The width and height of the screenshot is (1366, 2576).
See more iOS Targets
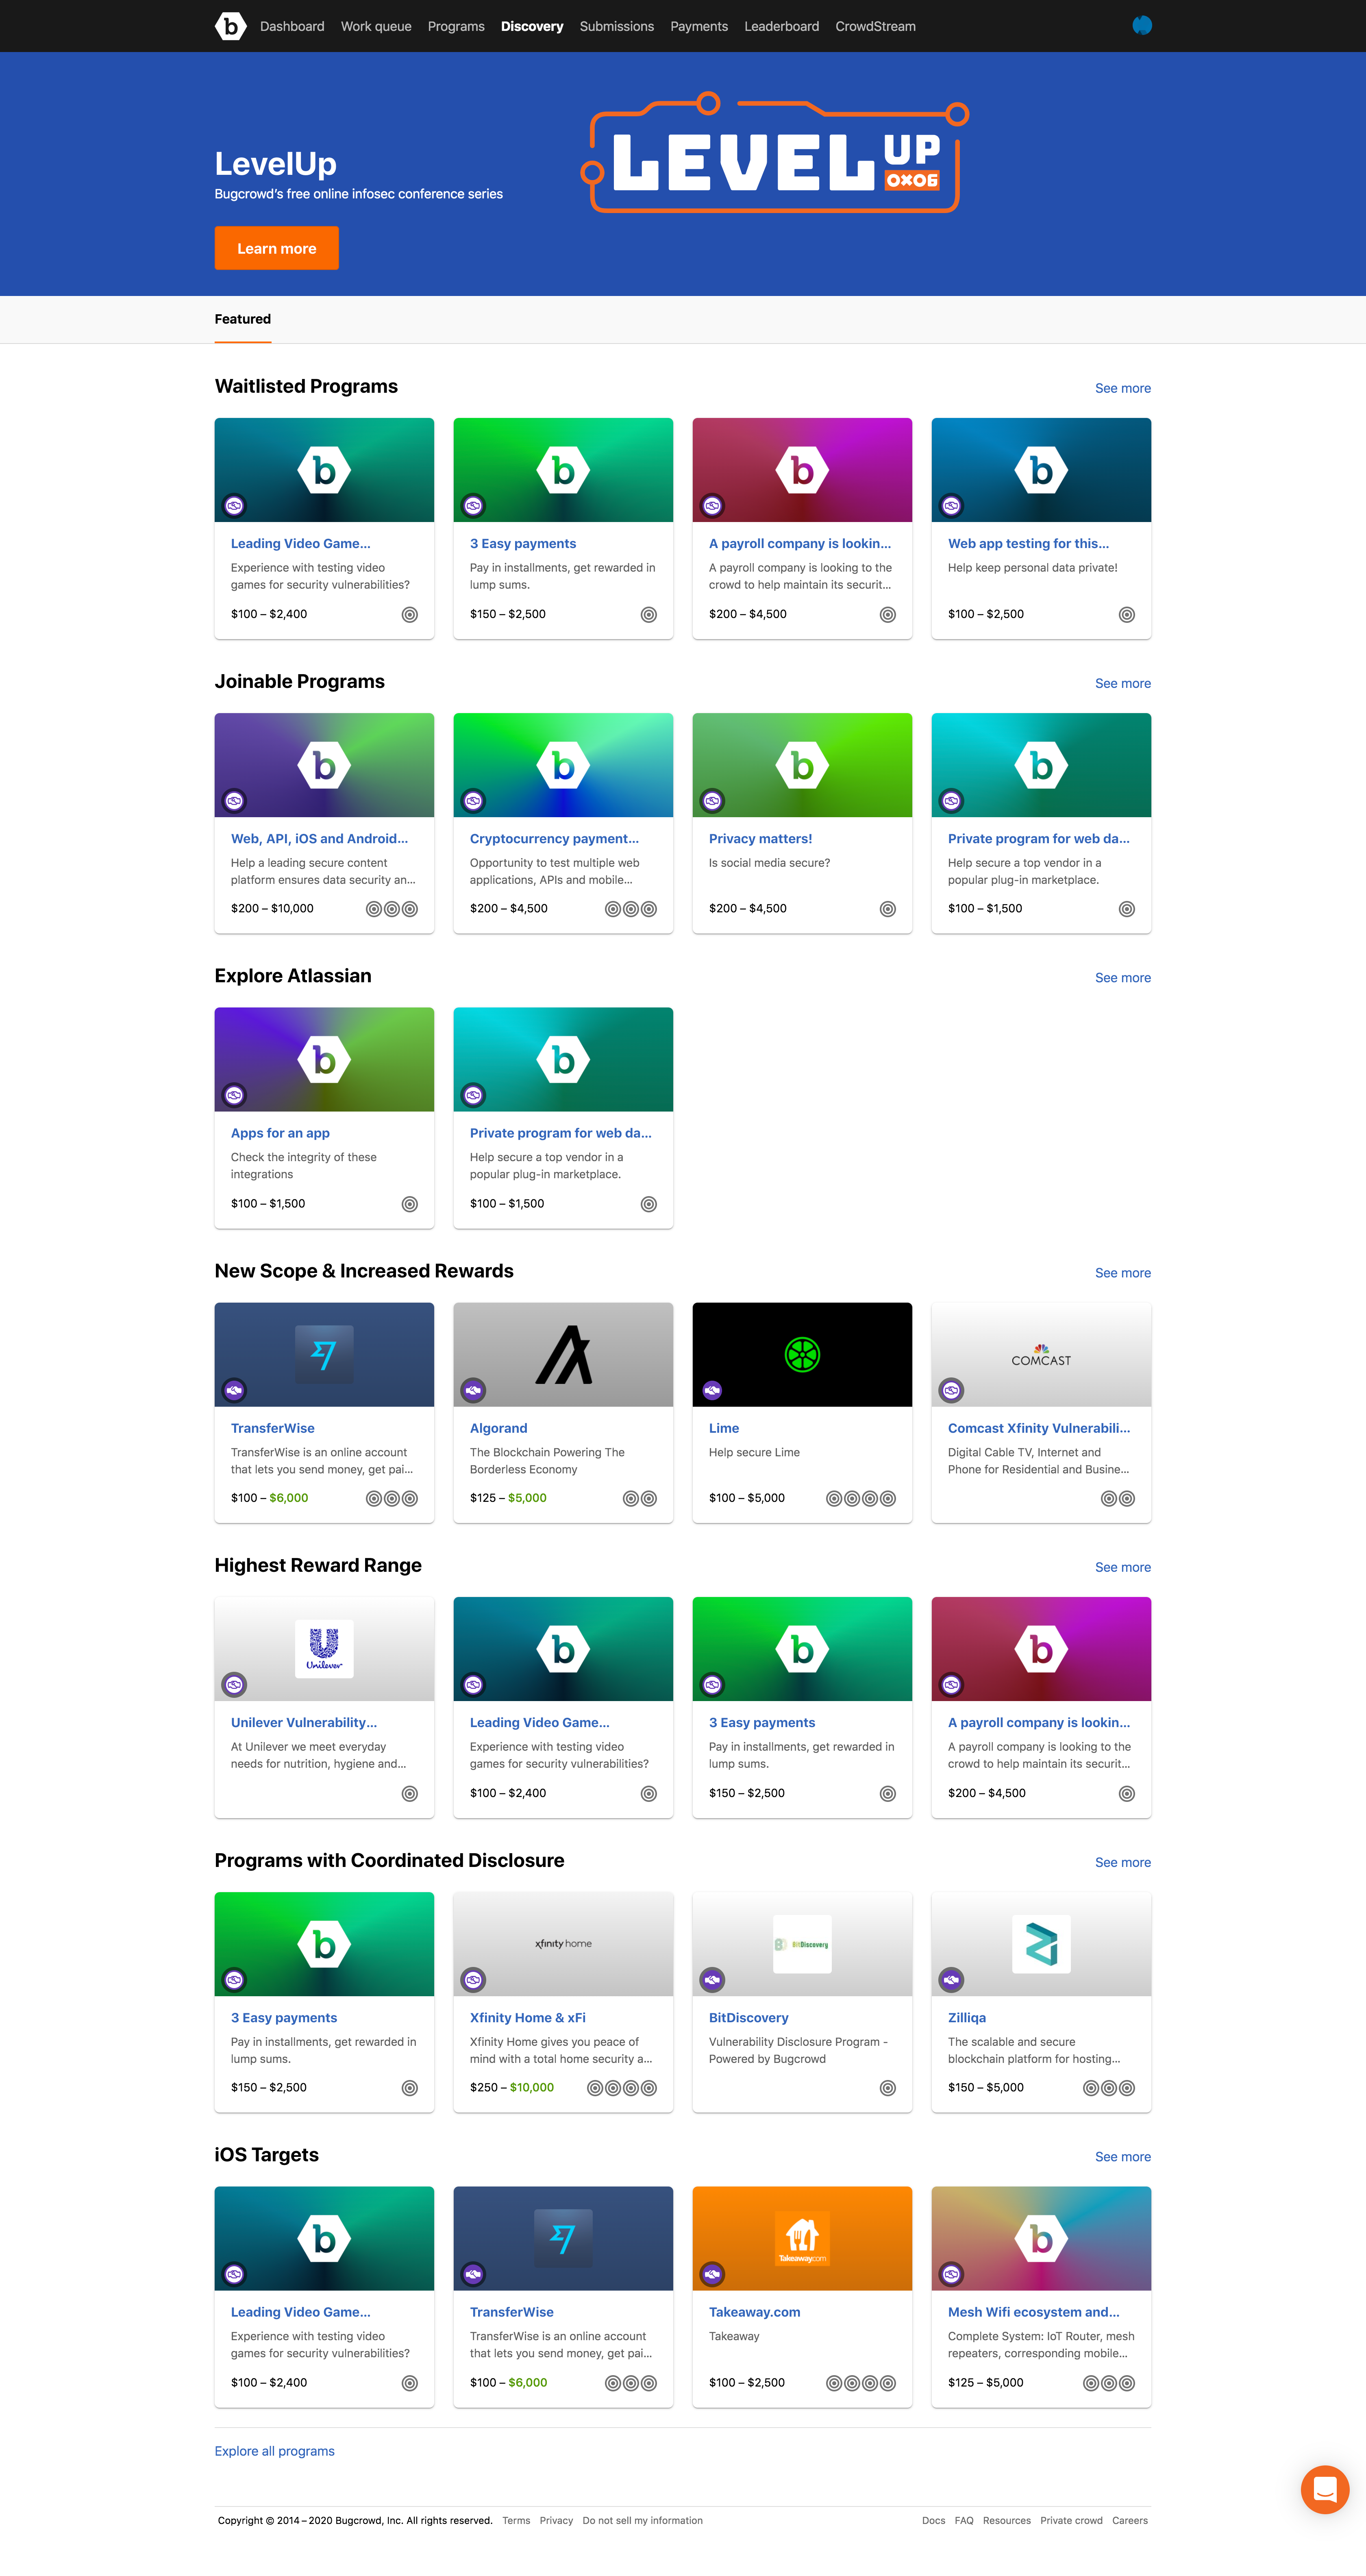(1122, 2157)
